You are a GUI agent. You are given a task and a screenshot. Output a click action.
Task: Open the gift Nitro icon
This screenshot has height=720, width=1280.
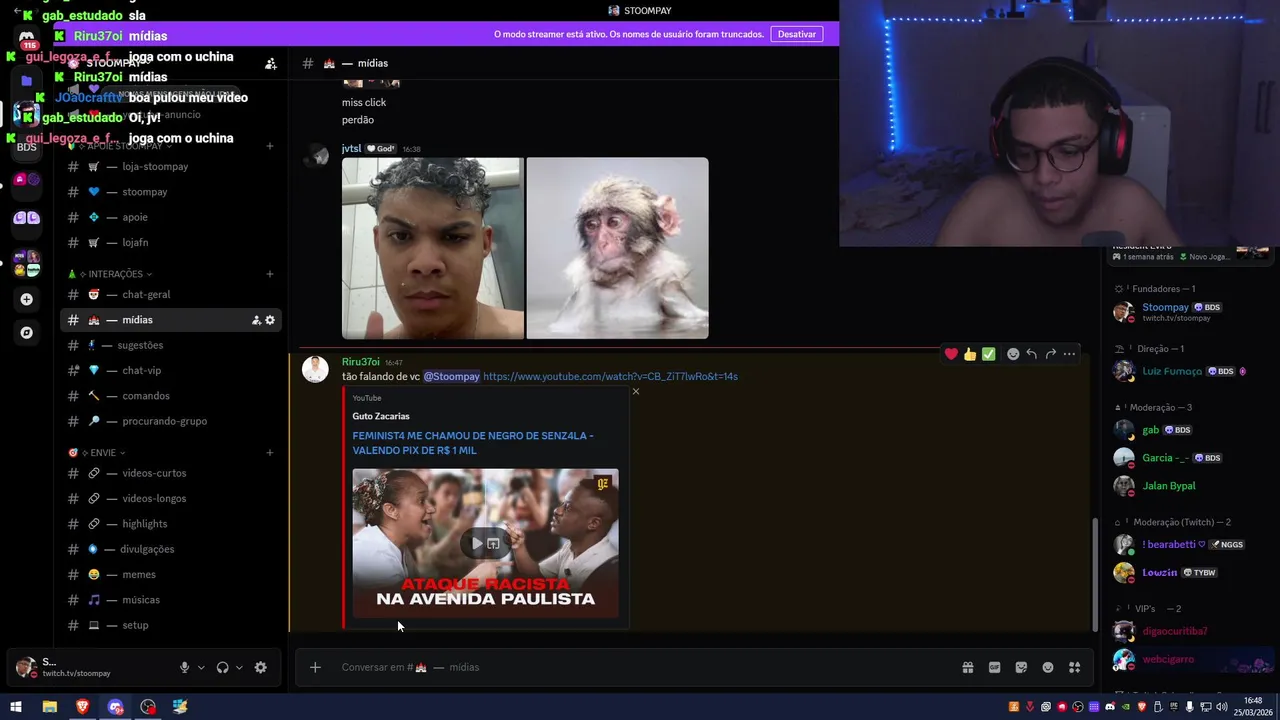pos(968,667)
